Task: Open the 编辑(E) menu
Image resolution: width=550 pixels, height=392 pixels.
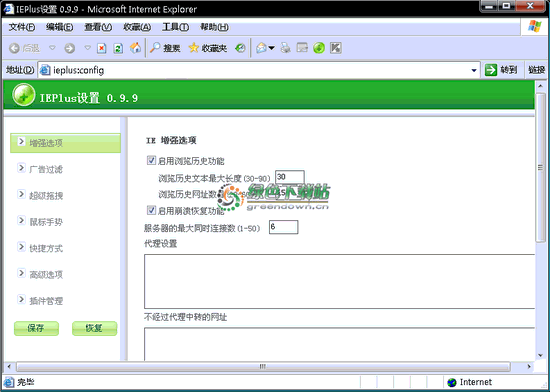Action: (59, 27)
